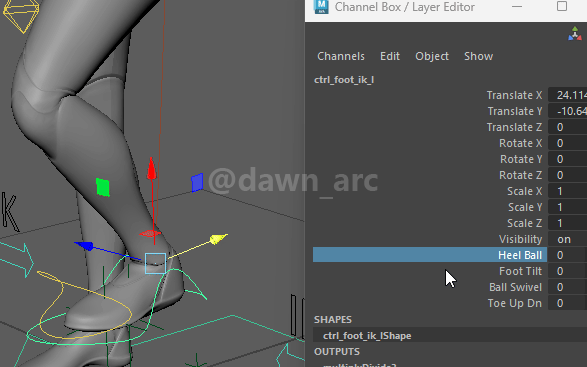
Task: Grab the yellow translate arrow handle
Action: click(x=219, y=239)
